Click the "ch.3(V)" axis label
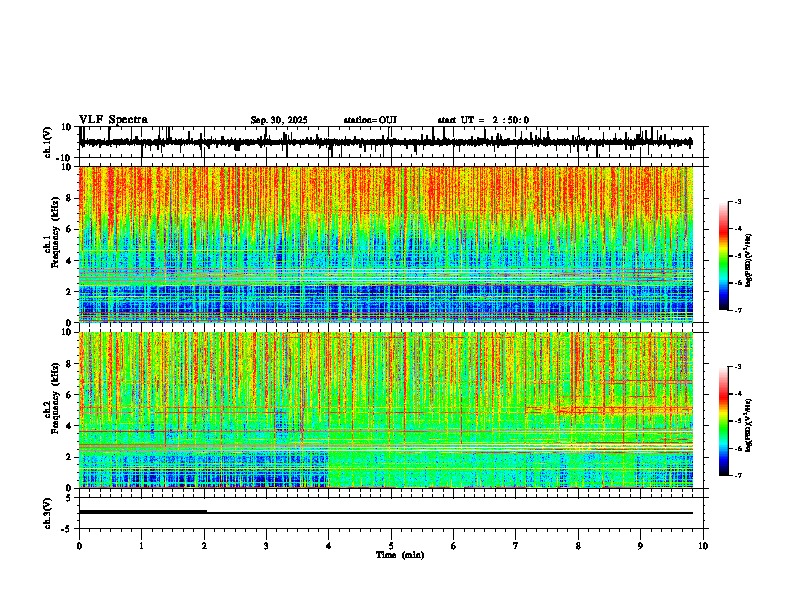Viewport: 792px width, 612px height. [48, 513]
